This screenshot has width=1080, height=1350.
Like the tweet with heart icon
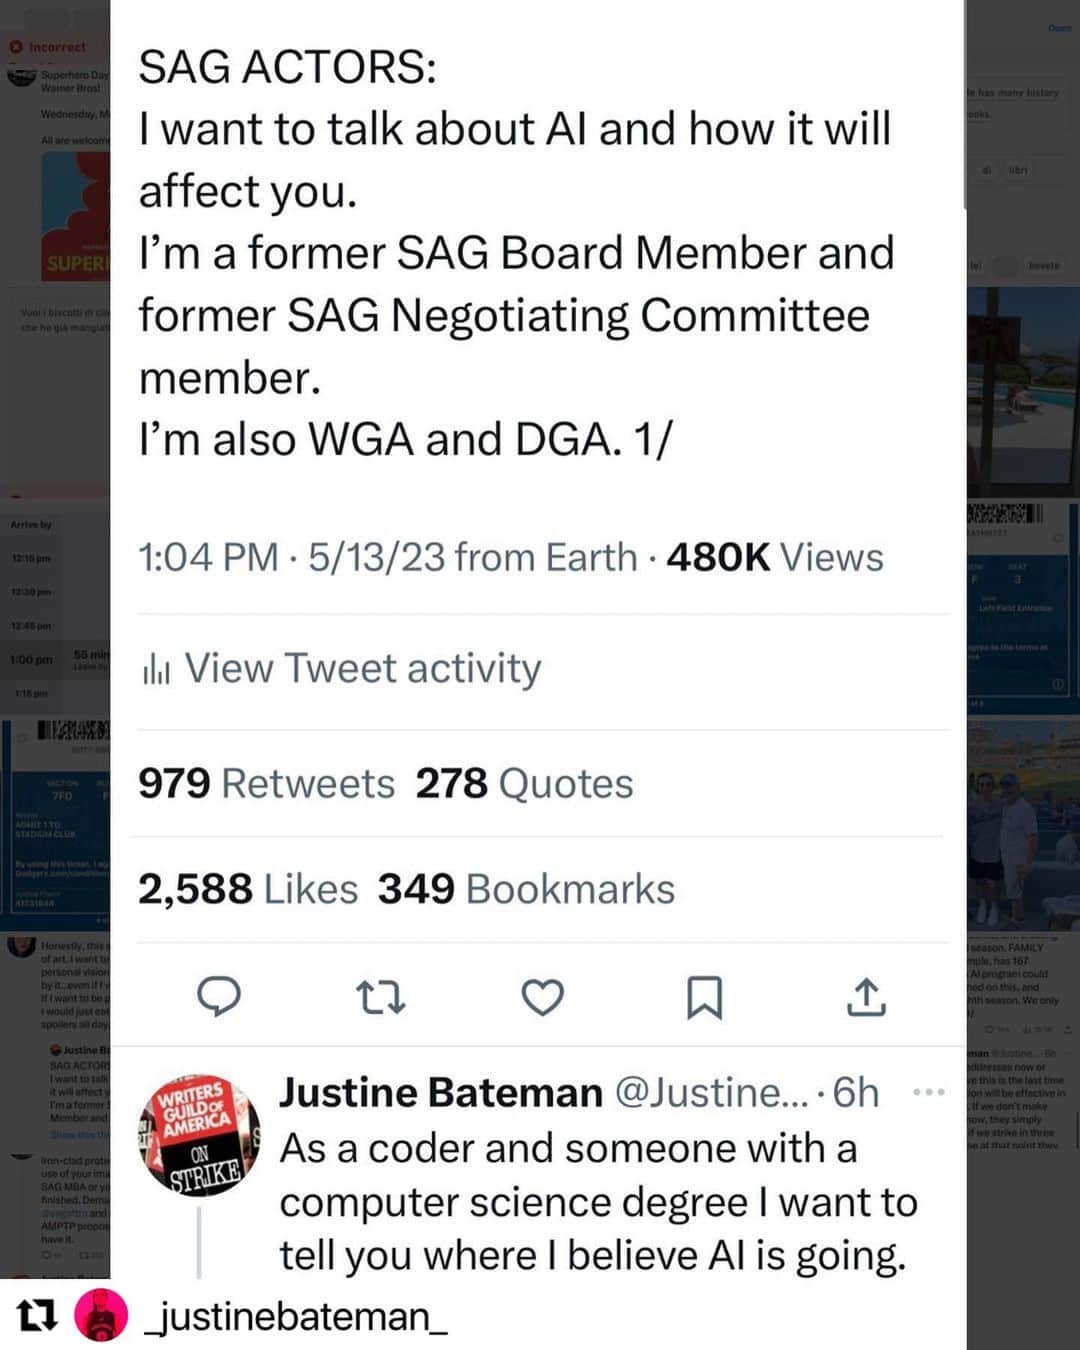coord(543,997)
